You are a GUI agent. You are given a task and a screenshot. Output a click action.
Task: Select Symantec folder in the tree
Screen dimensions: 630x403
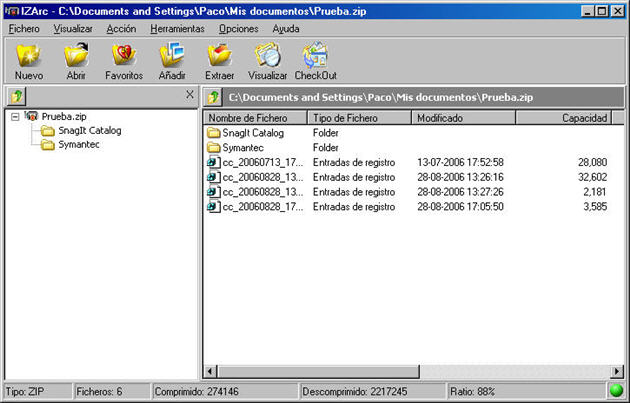coord(78,145)
